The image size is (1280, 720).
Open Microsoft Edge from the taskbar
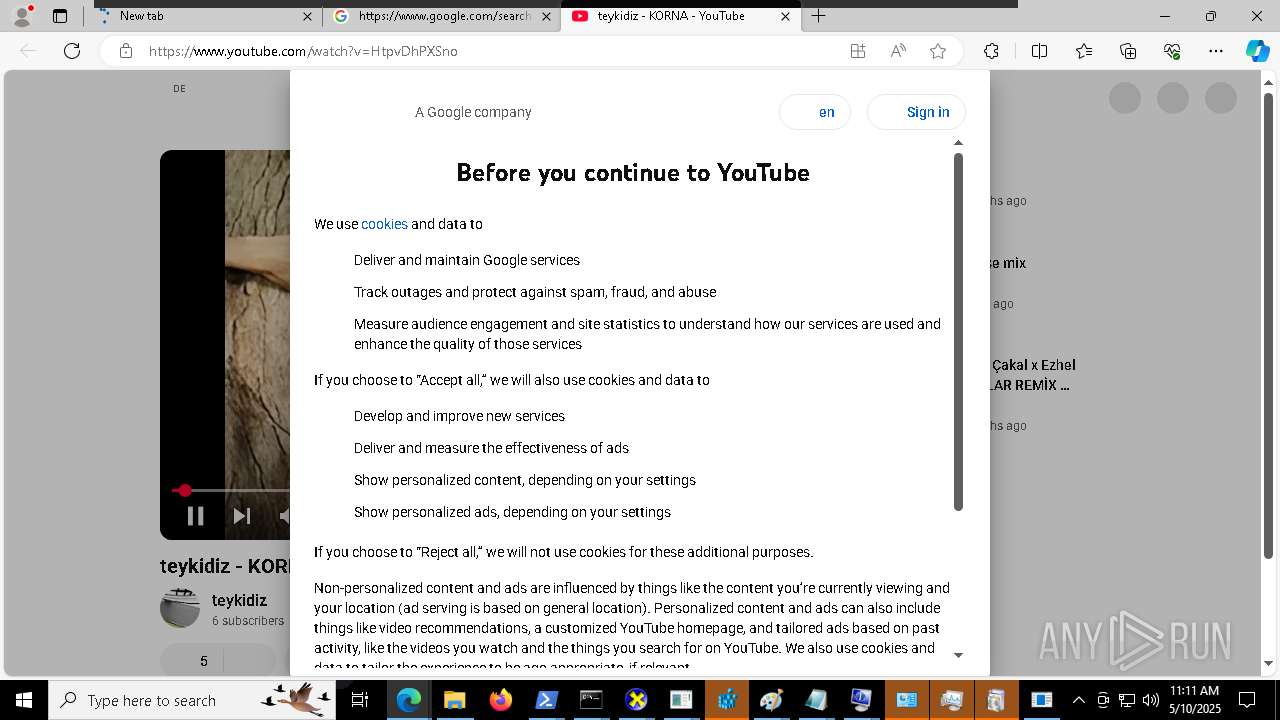click(x=409, y=700)
